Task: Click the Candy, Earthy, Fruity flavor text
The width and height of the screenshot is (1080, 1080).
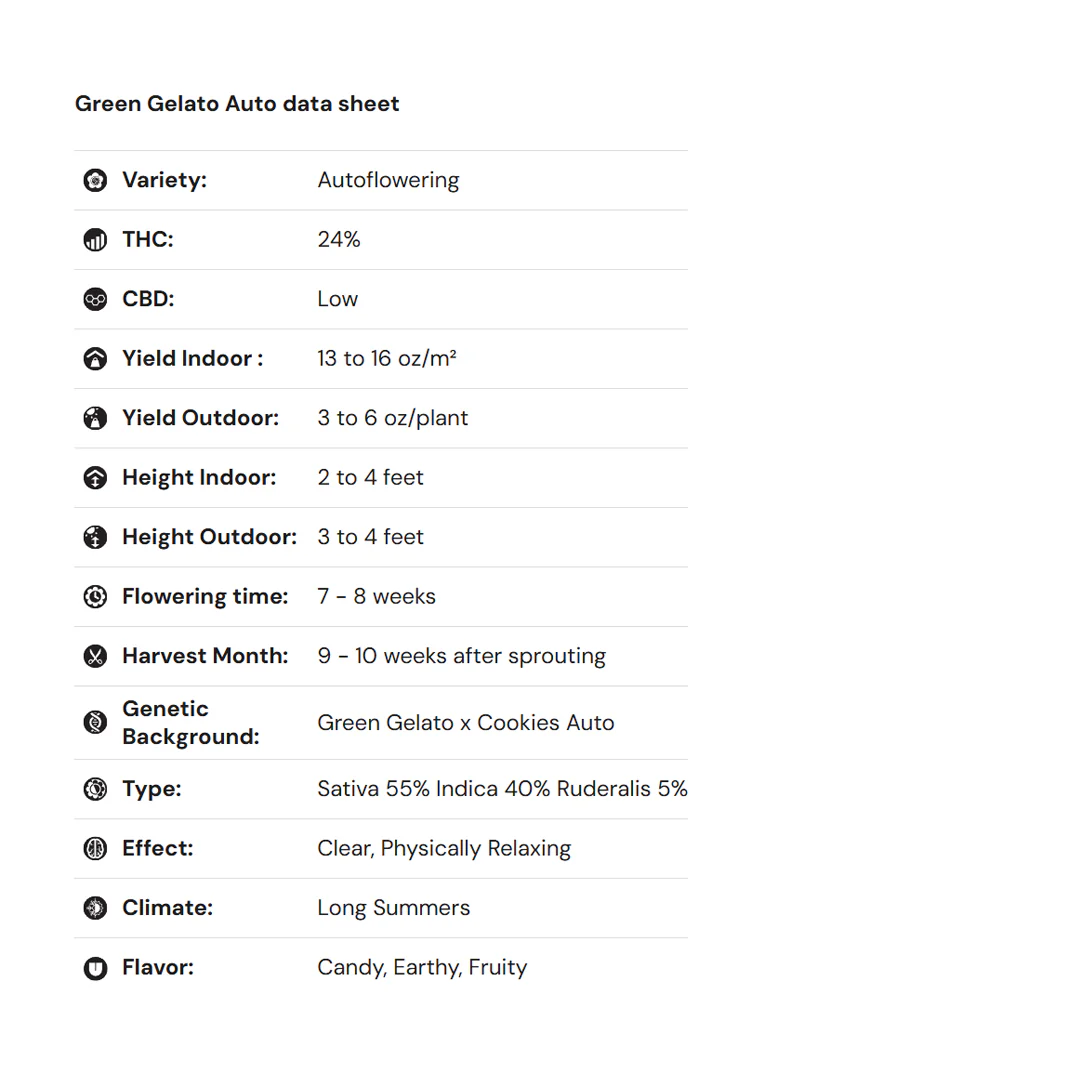Action: click(x=421, y=968)
